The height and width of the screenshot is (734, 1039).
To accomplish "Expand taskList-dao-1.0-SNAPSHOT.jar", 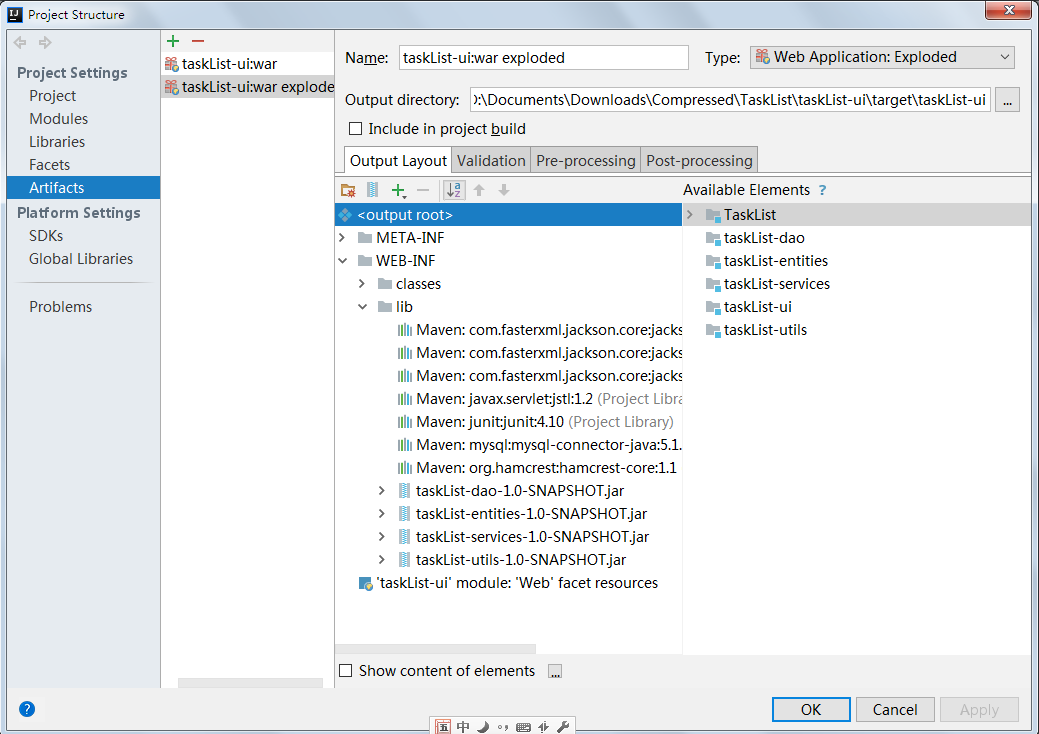I will pos(382,491).
